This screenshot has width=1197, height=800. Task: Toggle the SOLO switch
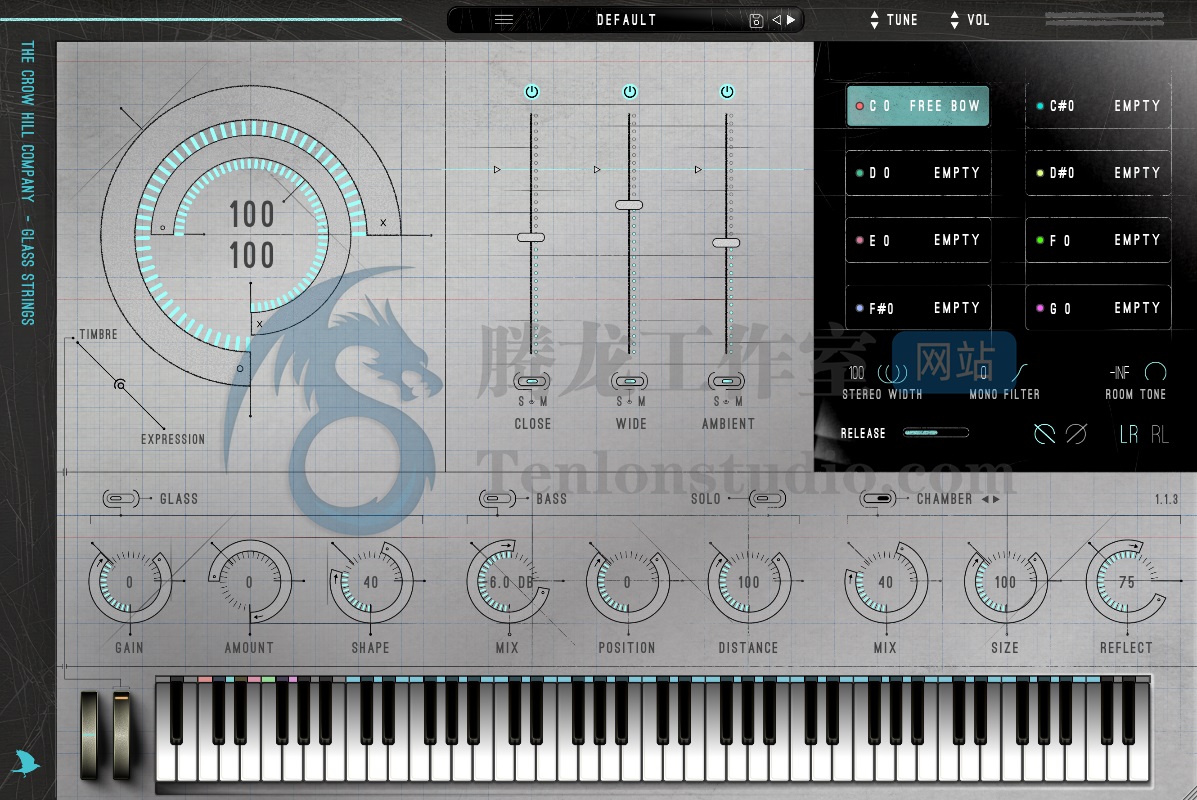767,499
